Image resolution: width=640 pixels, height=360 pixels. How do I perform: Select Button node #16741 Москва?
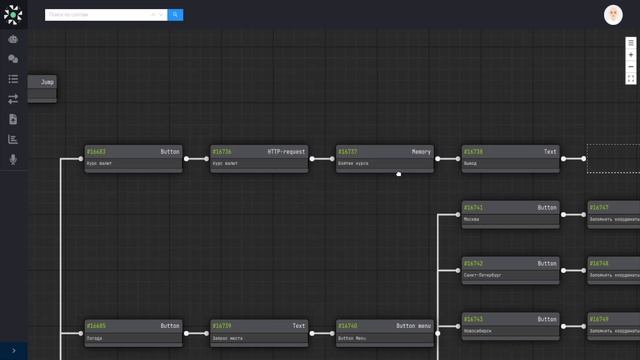(x=511, y=215)
